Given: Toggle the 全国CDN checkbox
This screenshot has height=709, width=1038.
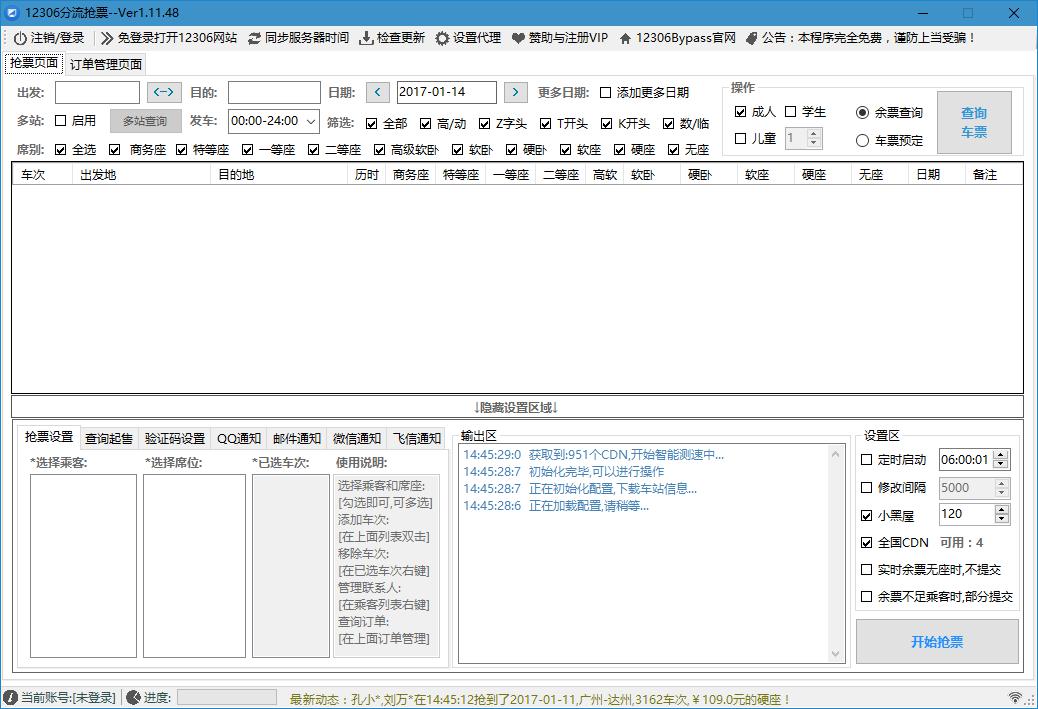Looking at the screenshot, I should (x=866, y=542).
